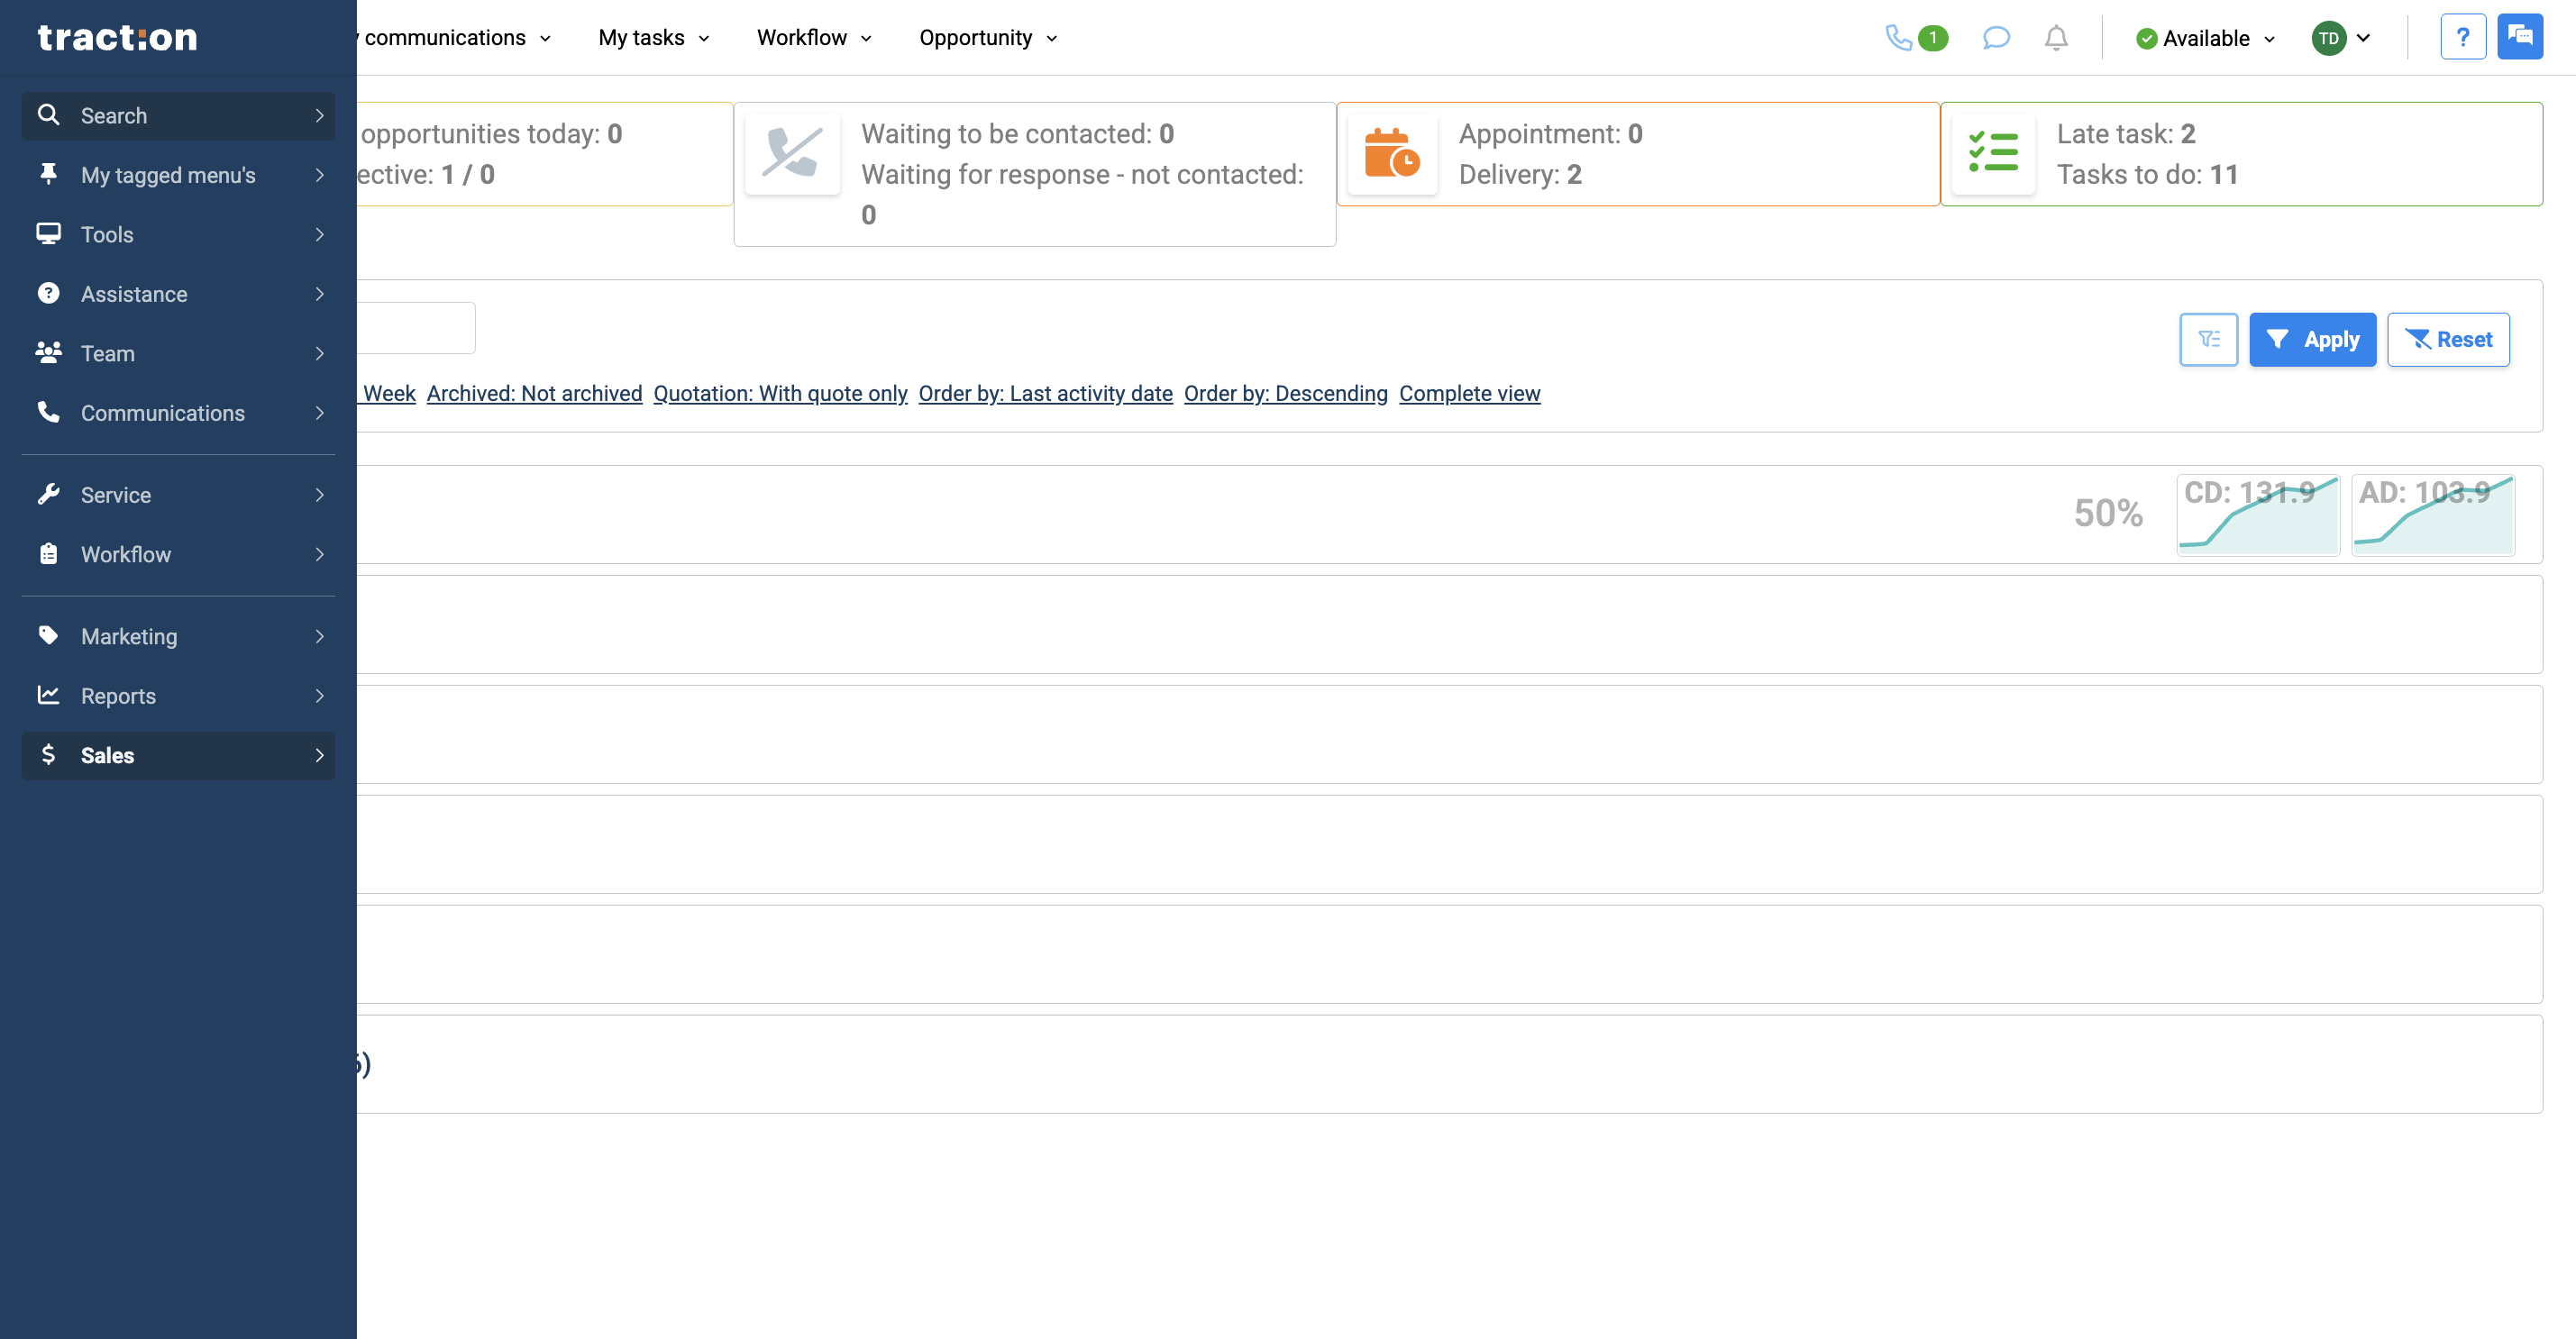This screenshot has height=1339, width=2576.
Task: Expand the Sales sidebar menu
Action: click(x=178, y=755)
